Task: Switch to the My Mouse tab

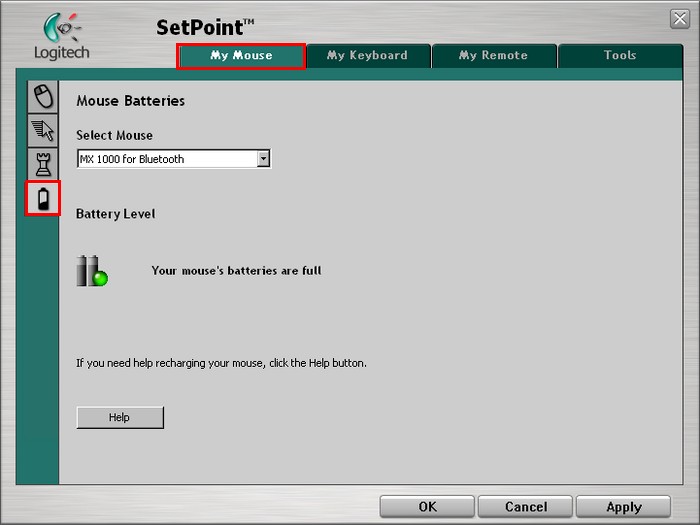Action: pos(241,56)
